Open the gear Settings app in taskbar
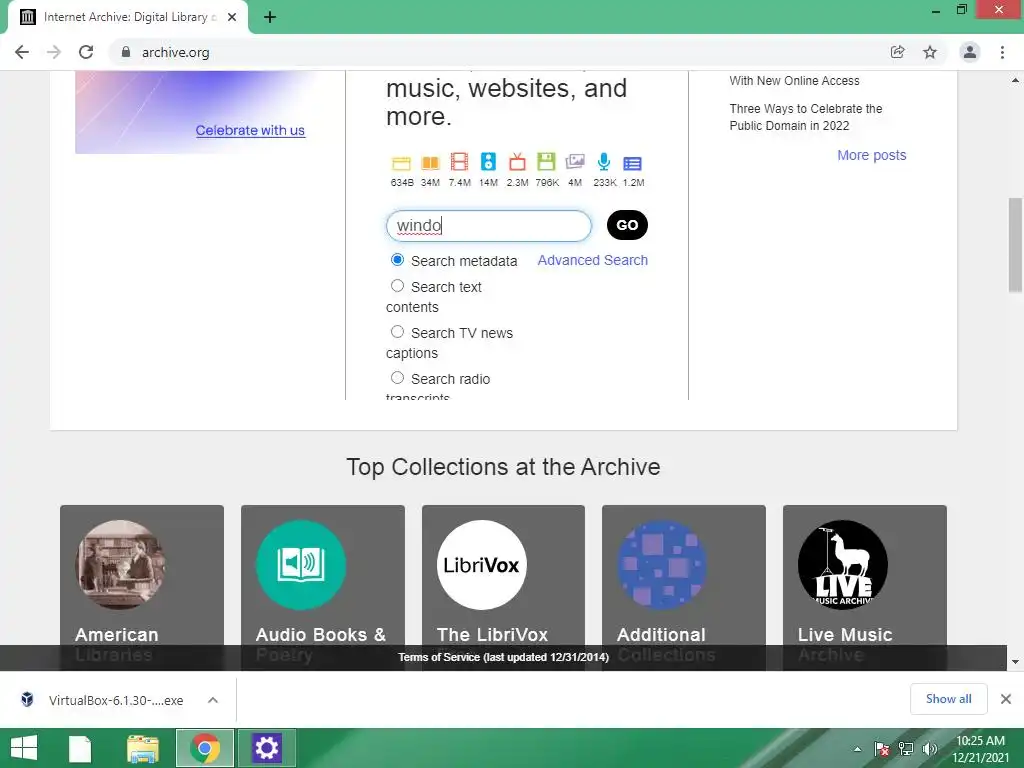This screenshot has width=1024, height=768. point(266,748)
